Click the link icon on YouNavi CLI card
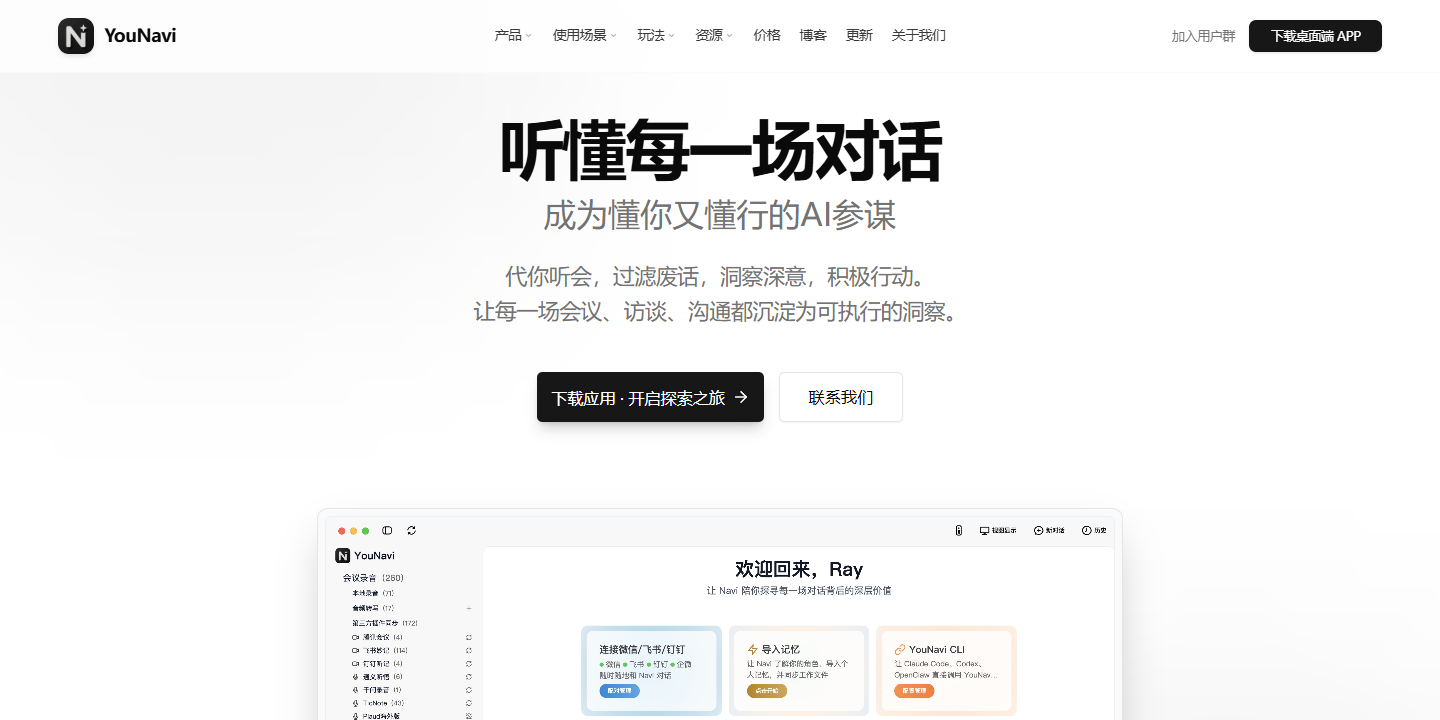1440x720 pixels. 900,649
